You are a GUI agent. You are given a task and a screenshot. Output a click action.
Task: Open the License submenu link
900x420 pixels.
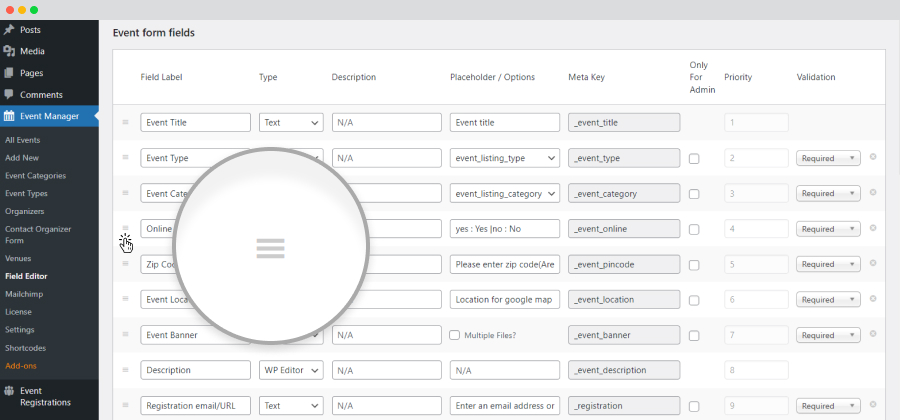tap(18, 312)
